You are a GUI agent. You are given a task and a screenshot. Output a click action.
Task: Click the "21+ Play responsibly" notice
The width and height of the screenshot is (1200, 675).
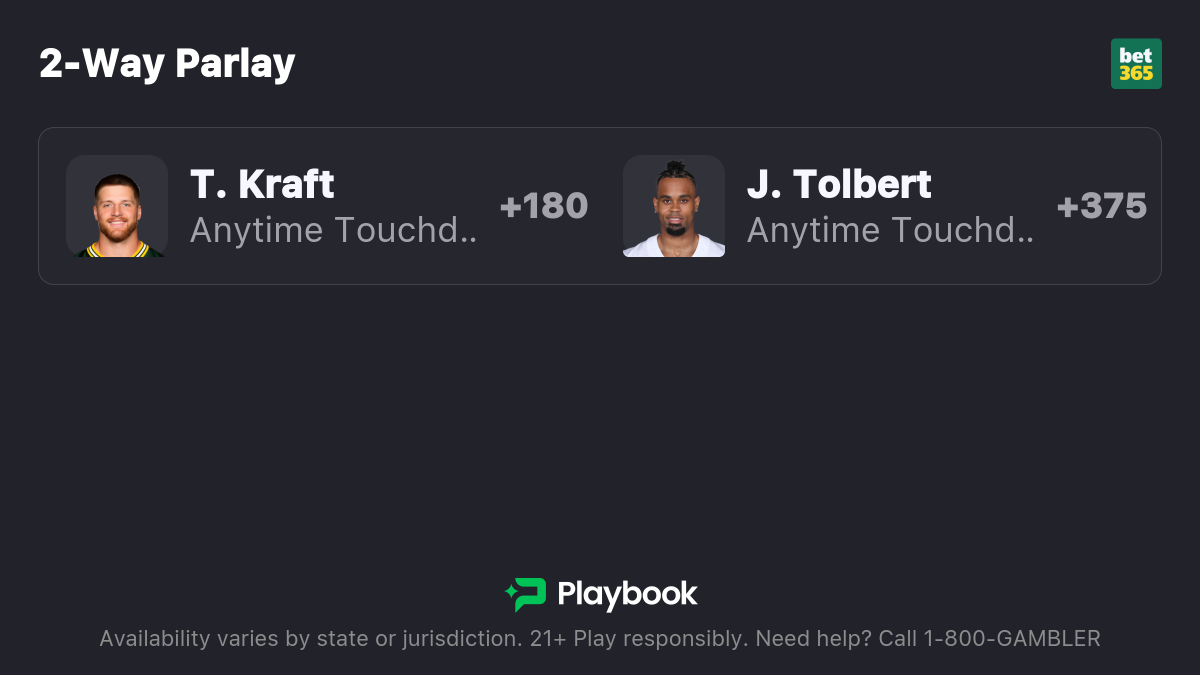tap(637, 639)
